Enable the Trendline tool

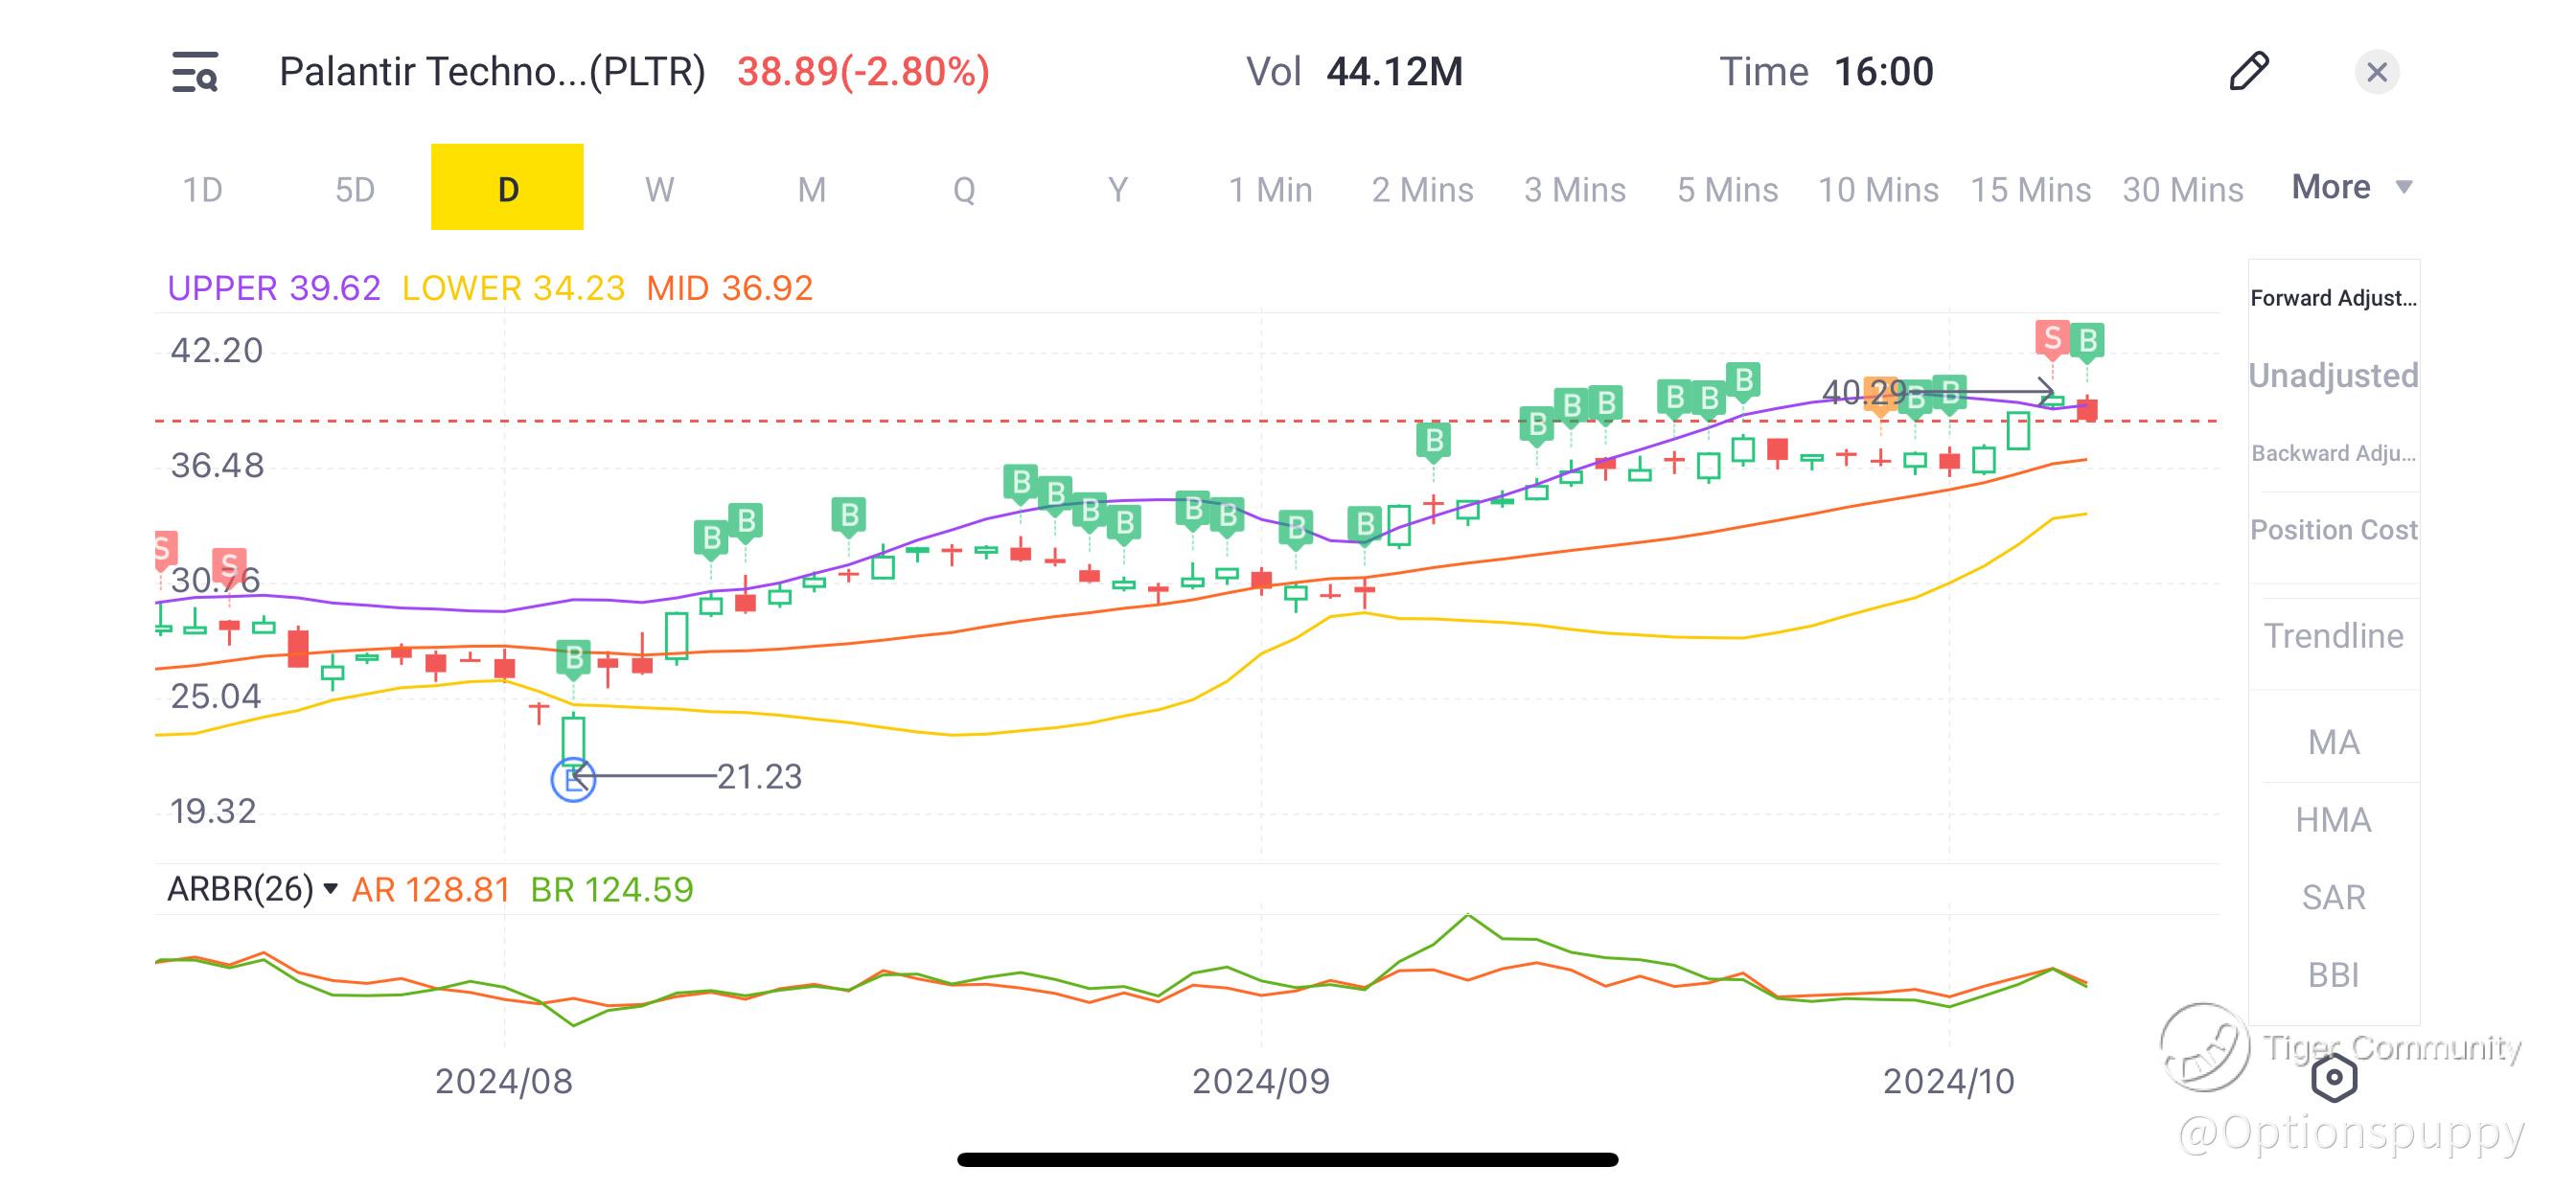pos(2333,635)
